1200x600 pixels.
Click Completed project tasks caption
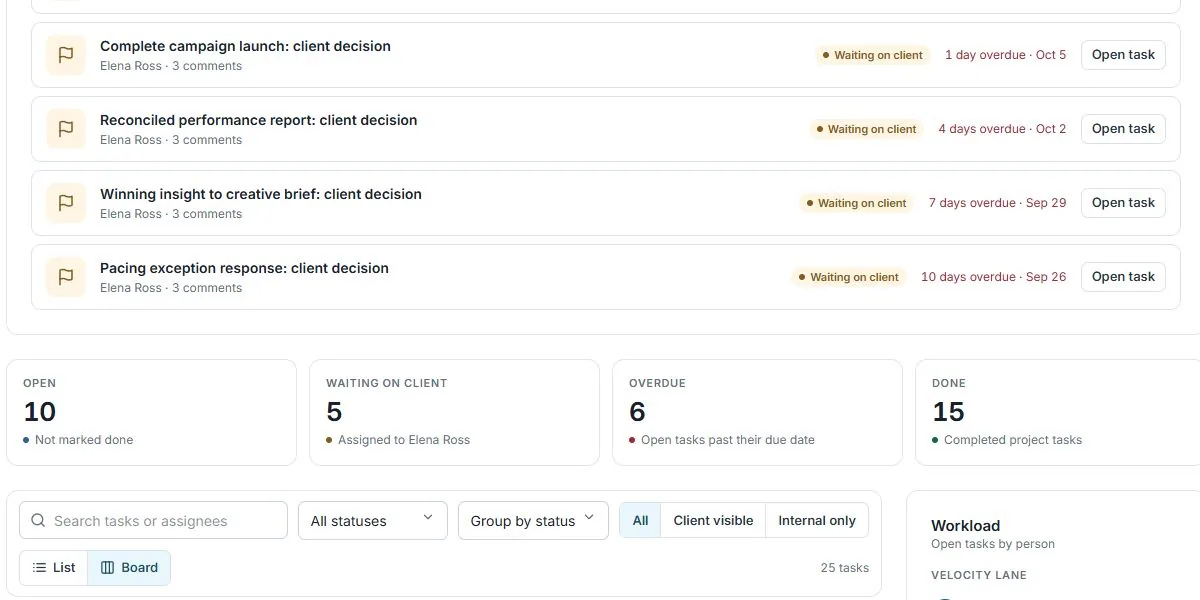(1013, 440)
